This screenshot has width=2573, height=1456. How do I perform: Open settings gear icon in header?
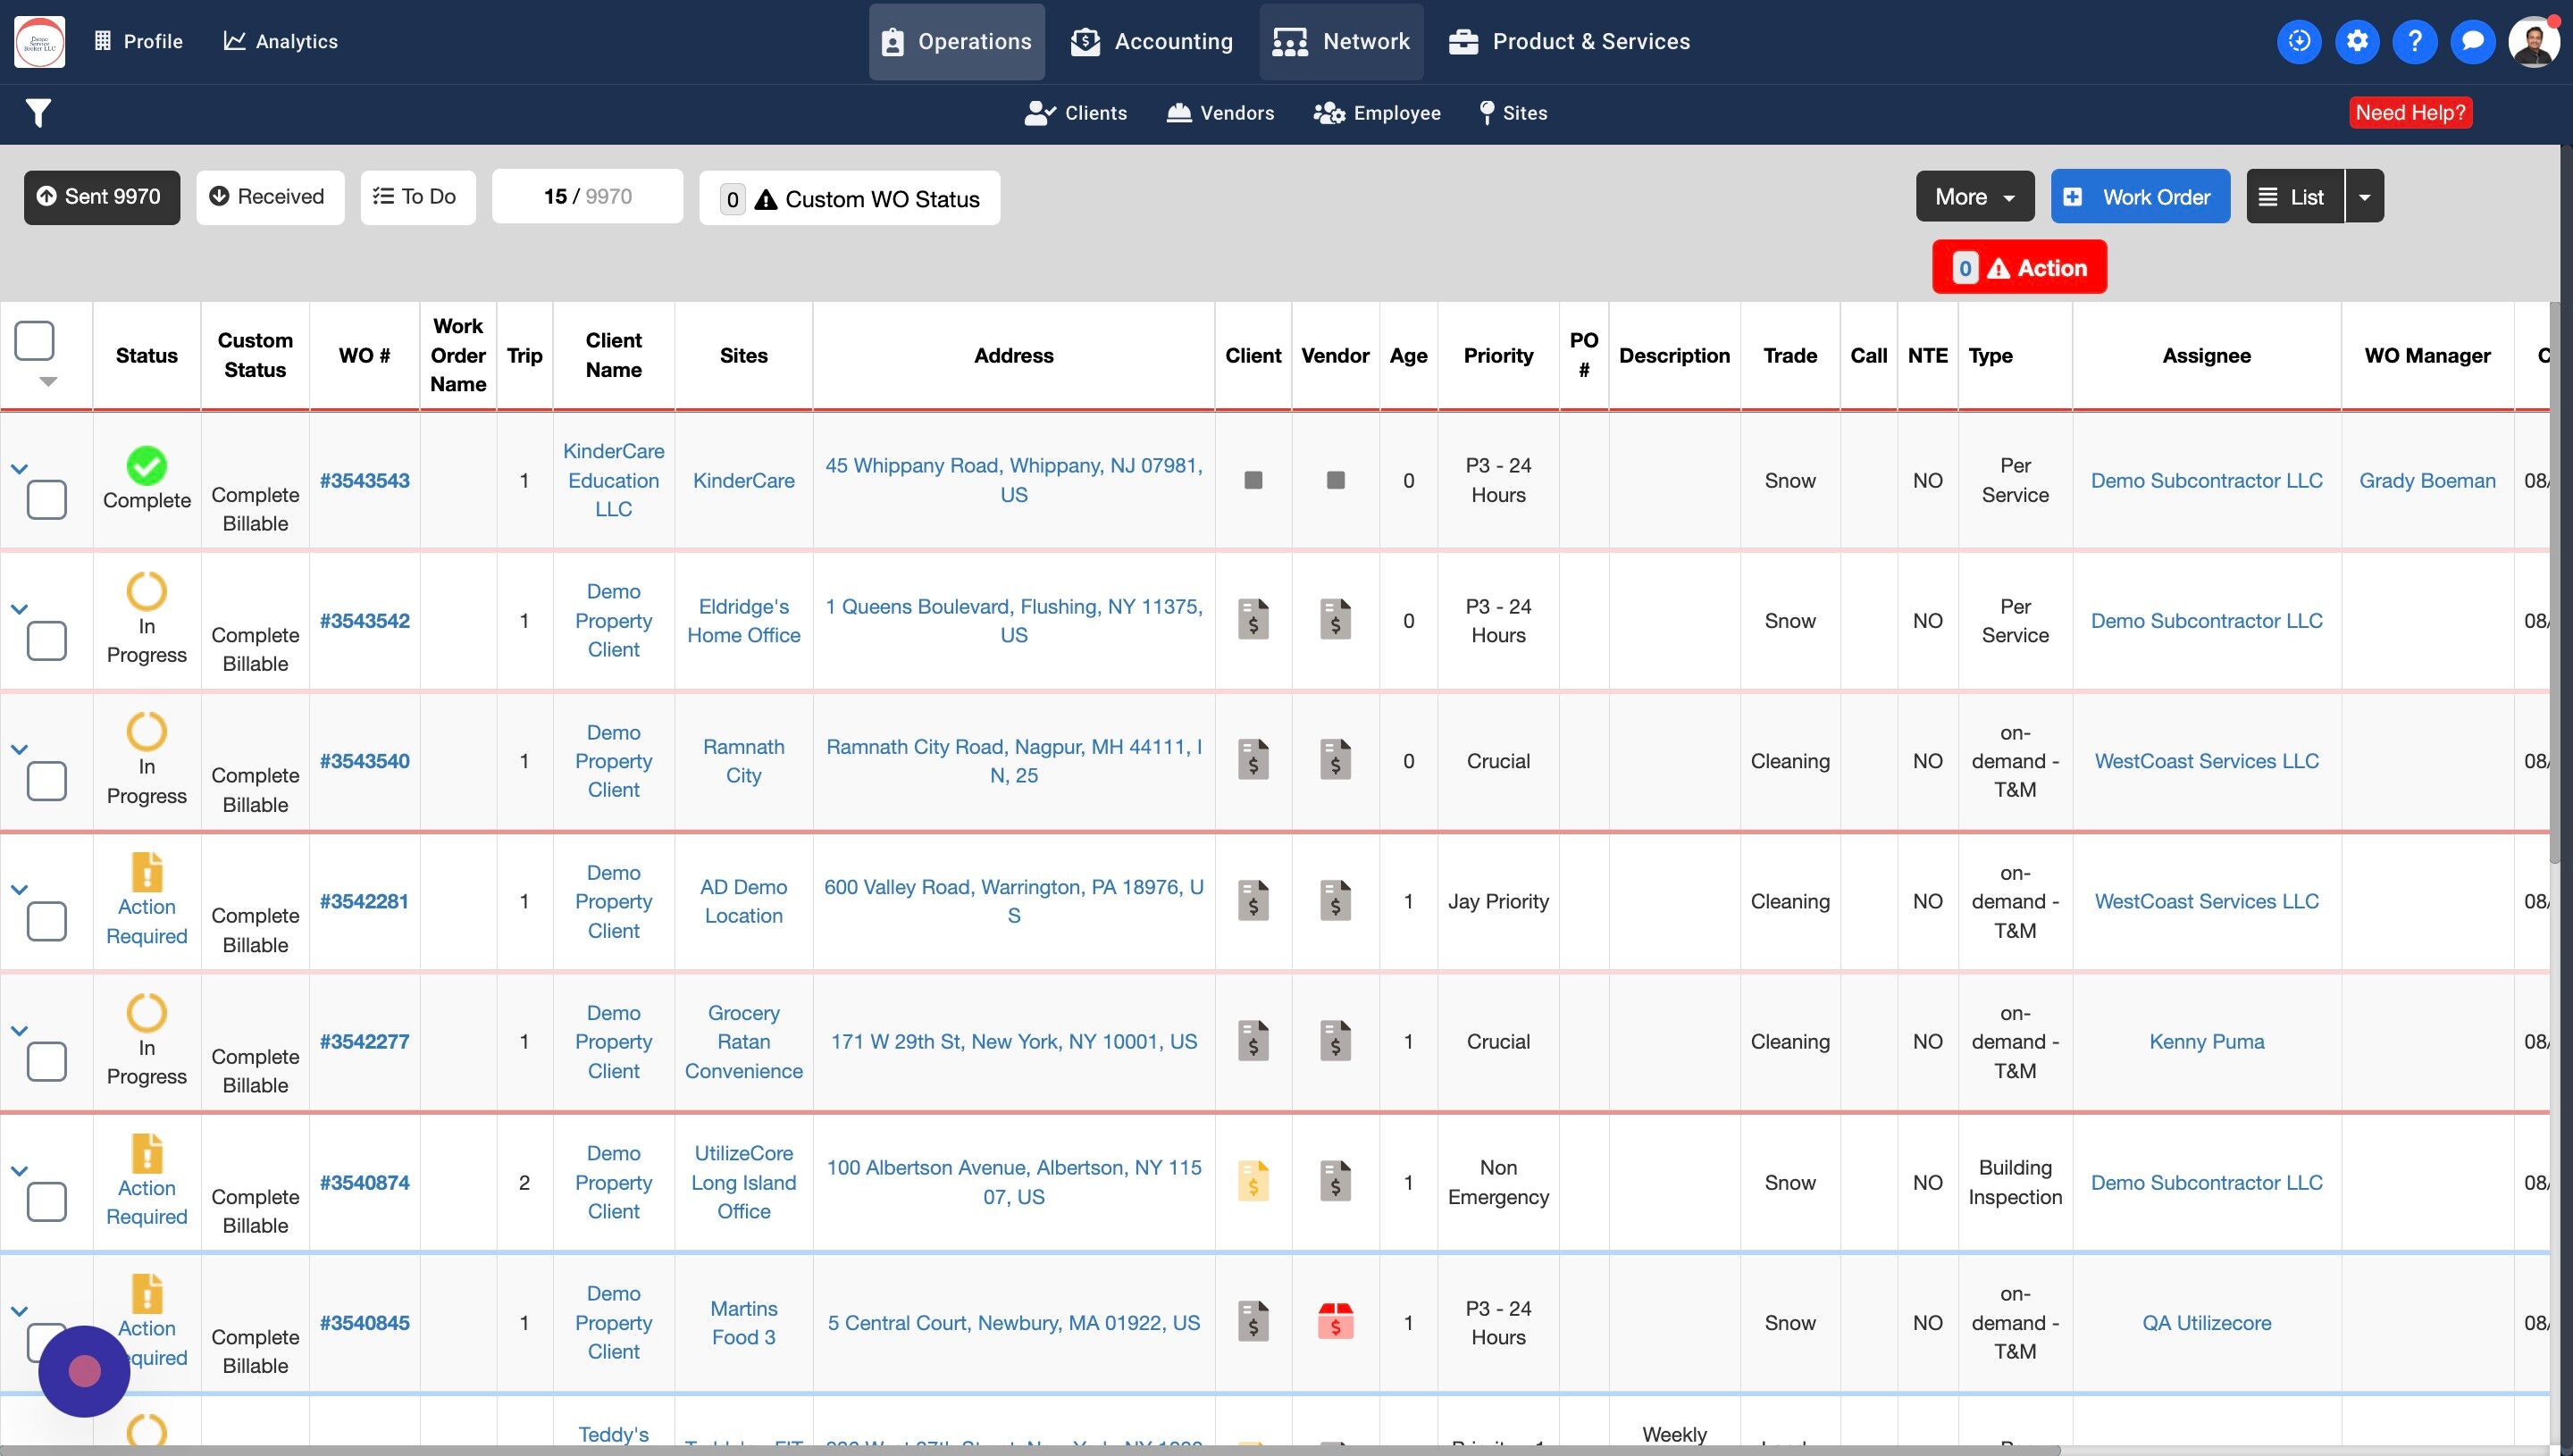coord(2357,41)
